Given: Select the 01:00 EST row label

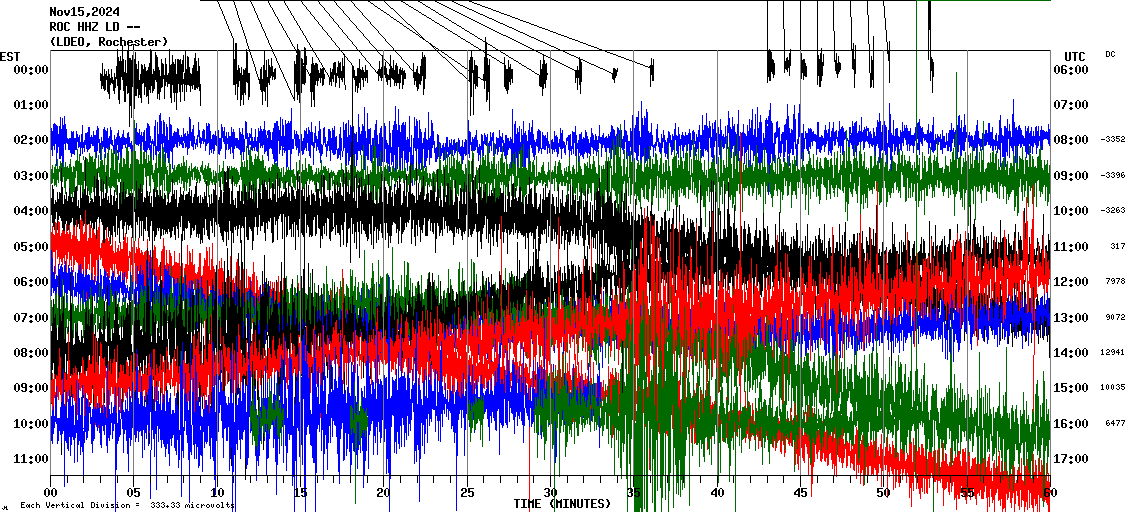Looking at the screenshot, I should [30, 105].
